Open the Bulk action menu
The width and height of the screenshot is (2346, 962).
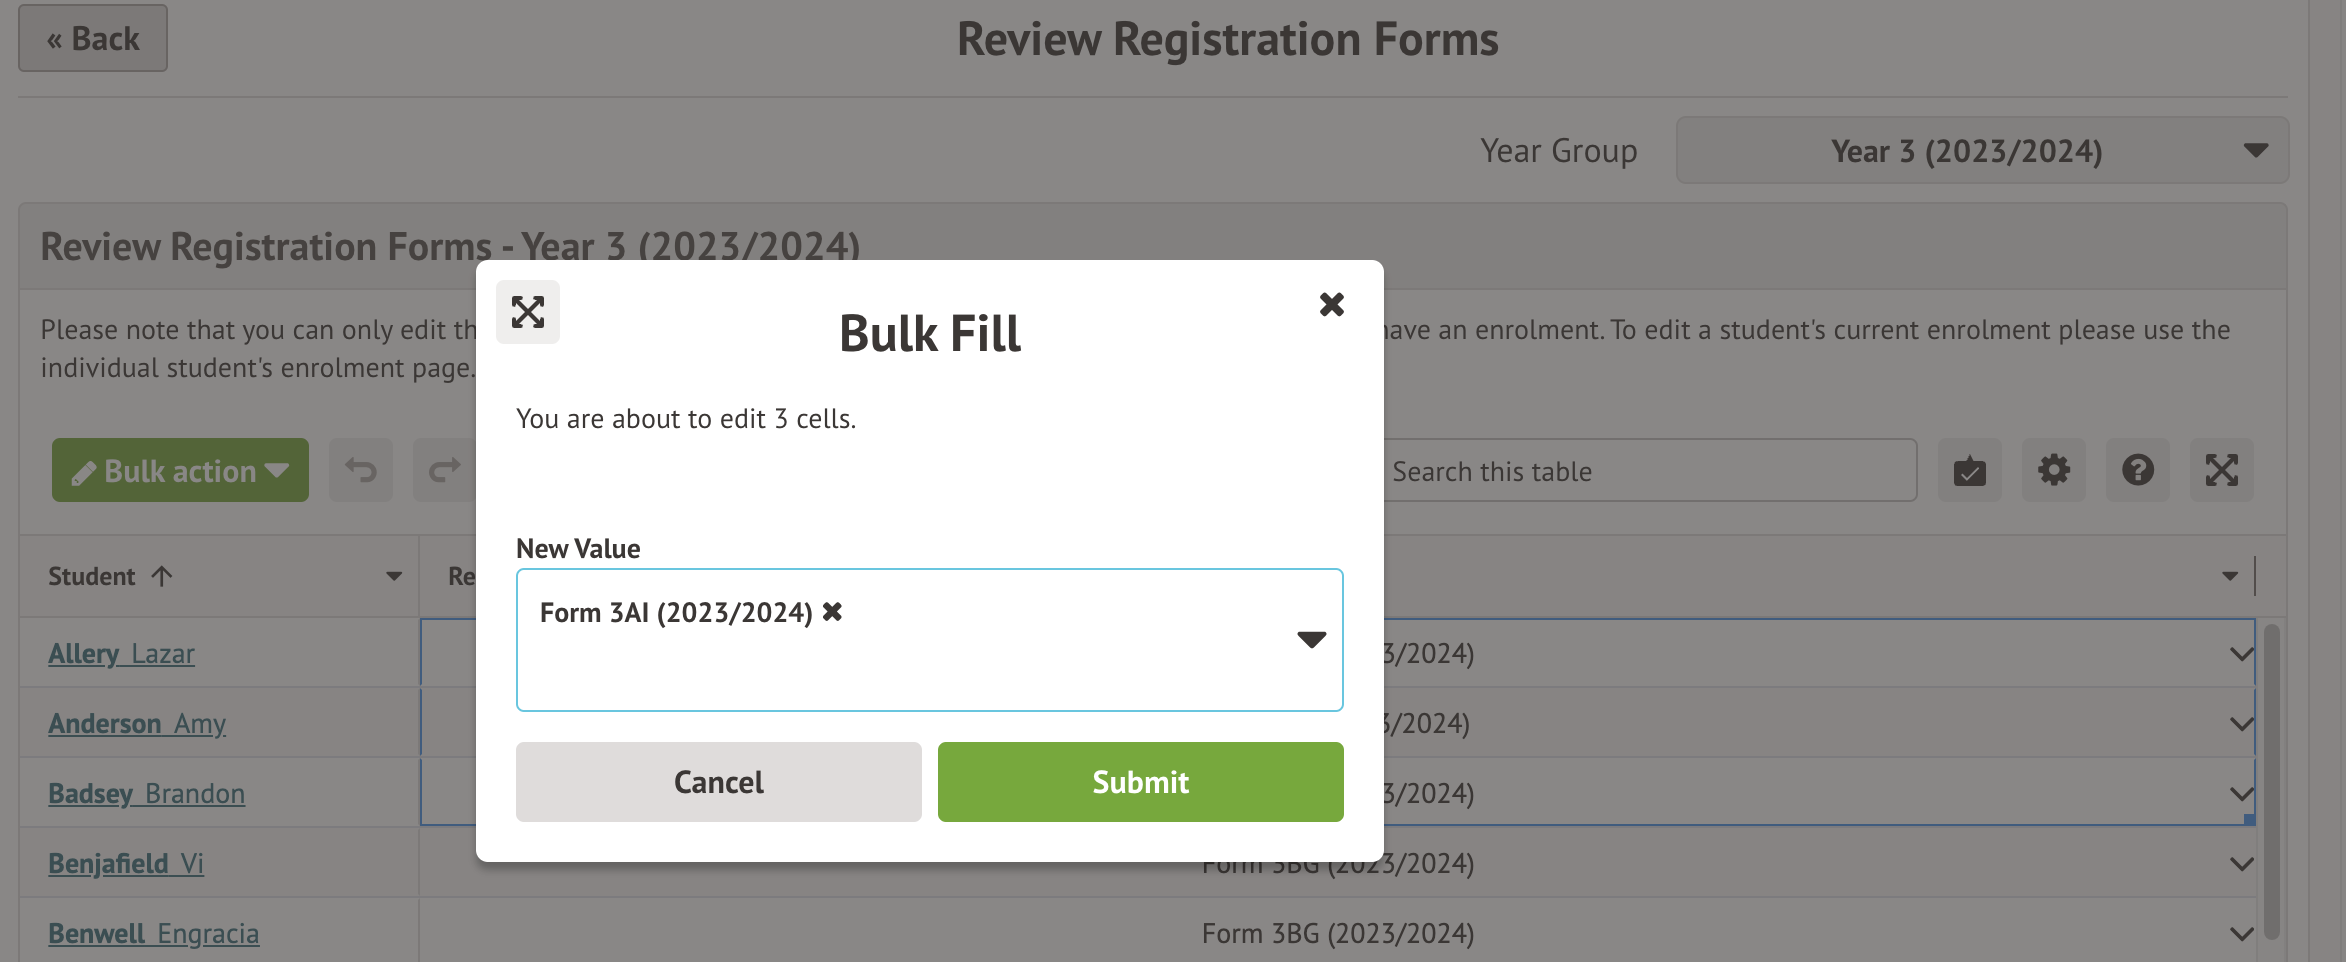180,470
